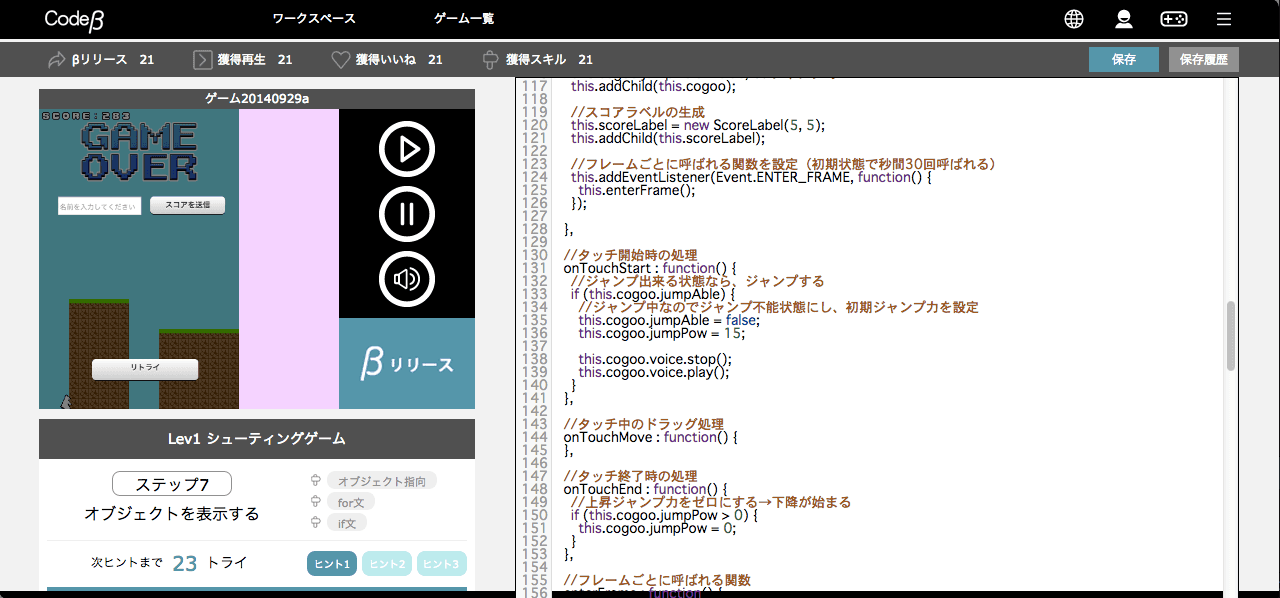This screenshot has width=1280, height=598.
Task: Click the game controller icon
Action: (x=1173, y=19)
